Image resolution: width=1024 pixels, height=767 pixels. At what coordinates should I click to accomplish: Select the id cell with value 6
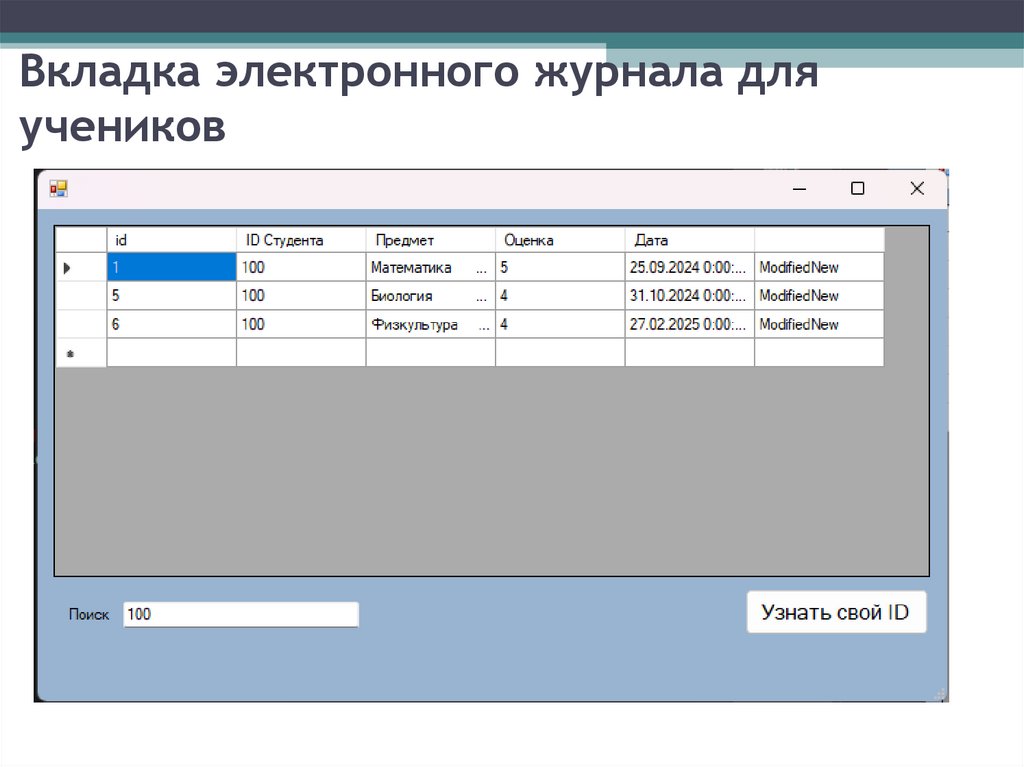(x=171, y=324)
